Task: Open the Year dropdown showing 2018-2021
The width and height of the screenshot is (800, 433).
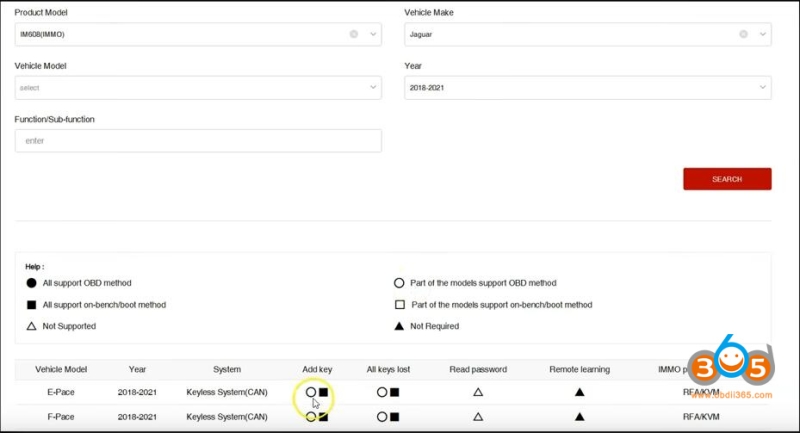Action: click(588, 88)
